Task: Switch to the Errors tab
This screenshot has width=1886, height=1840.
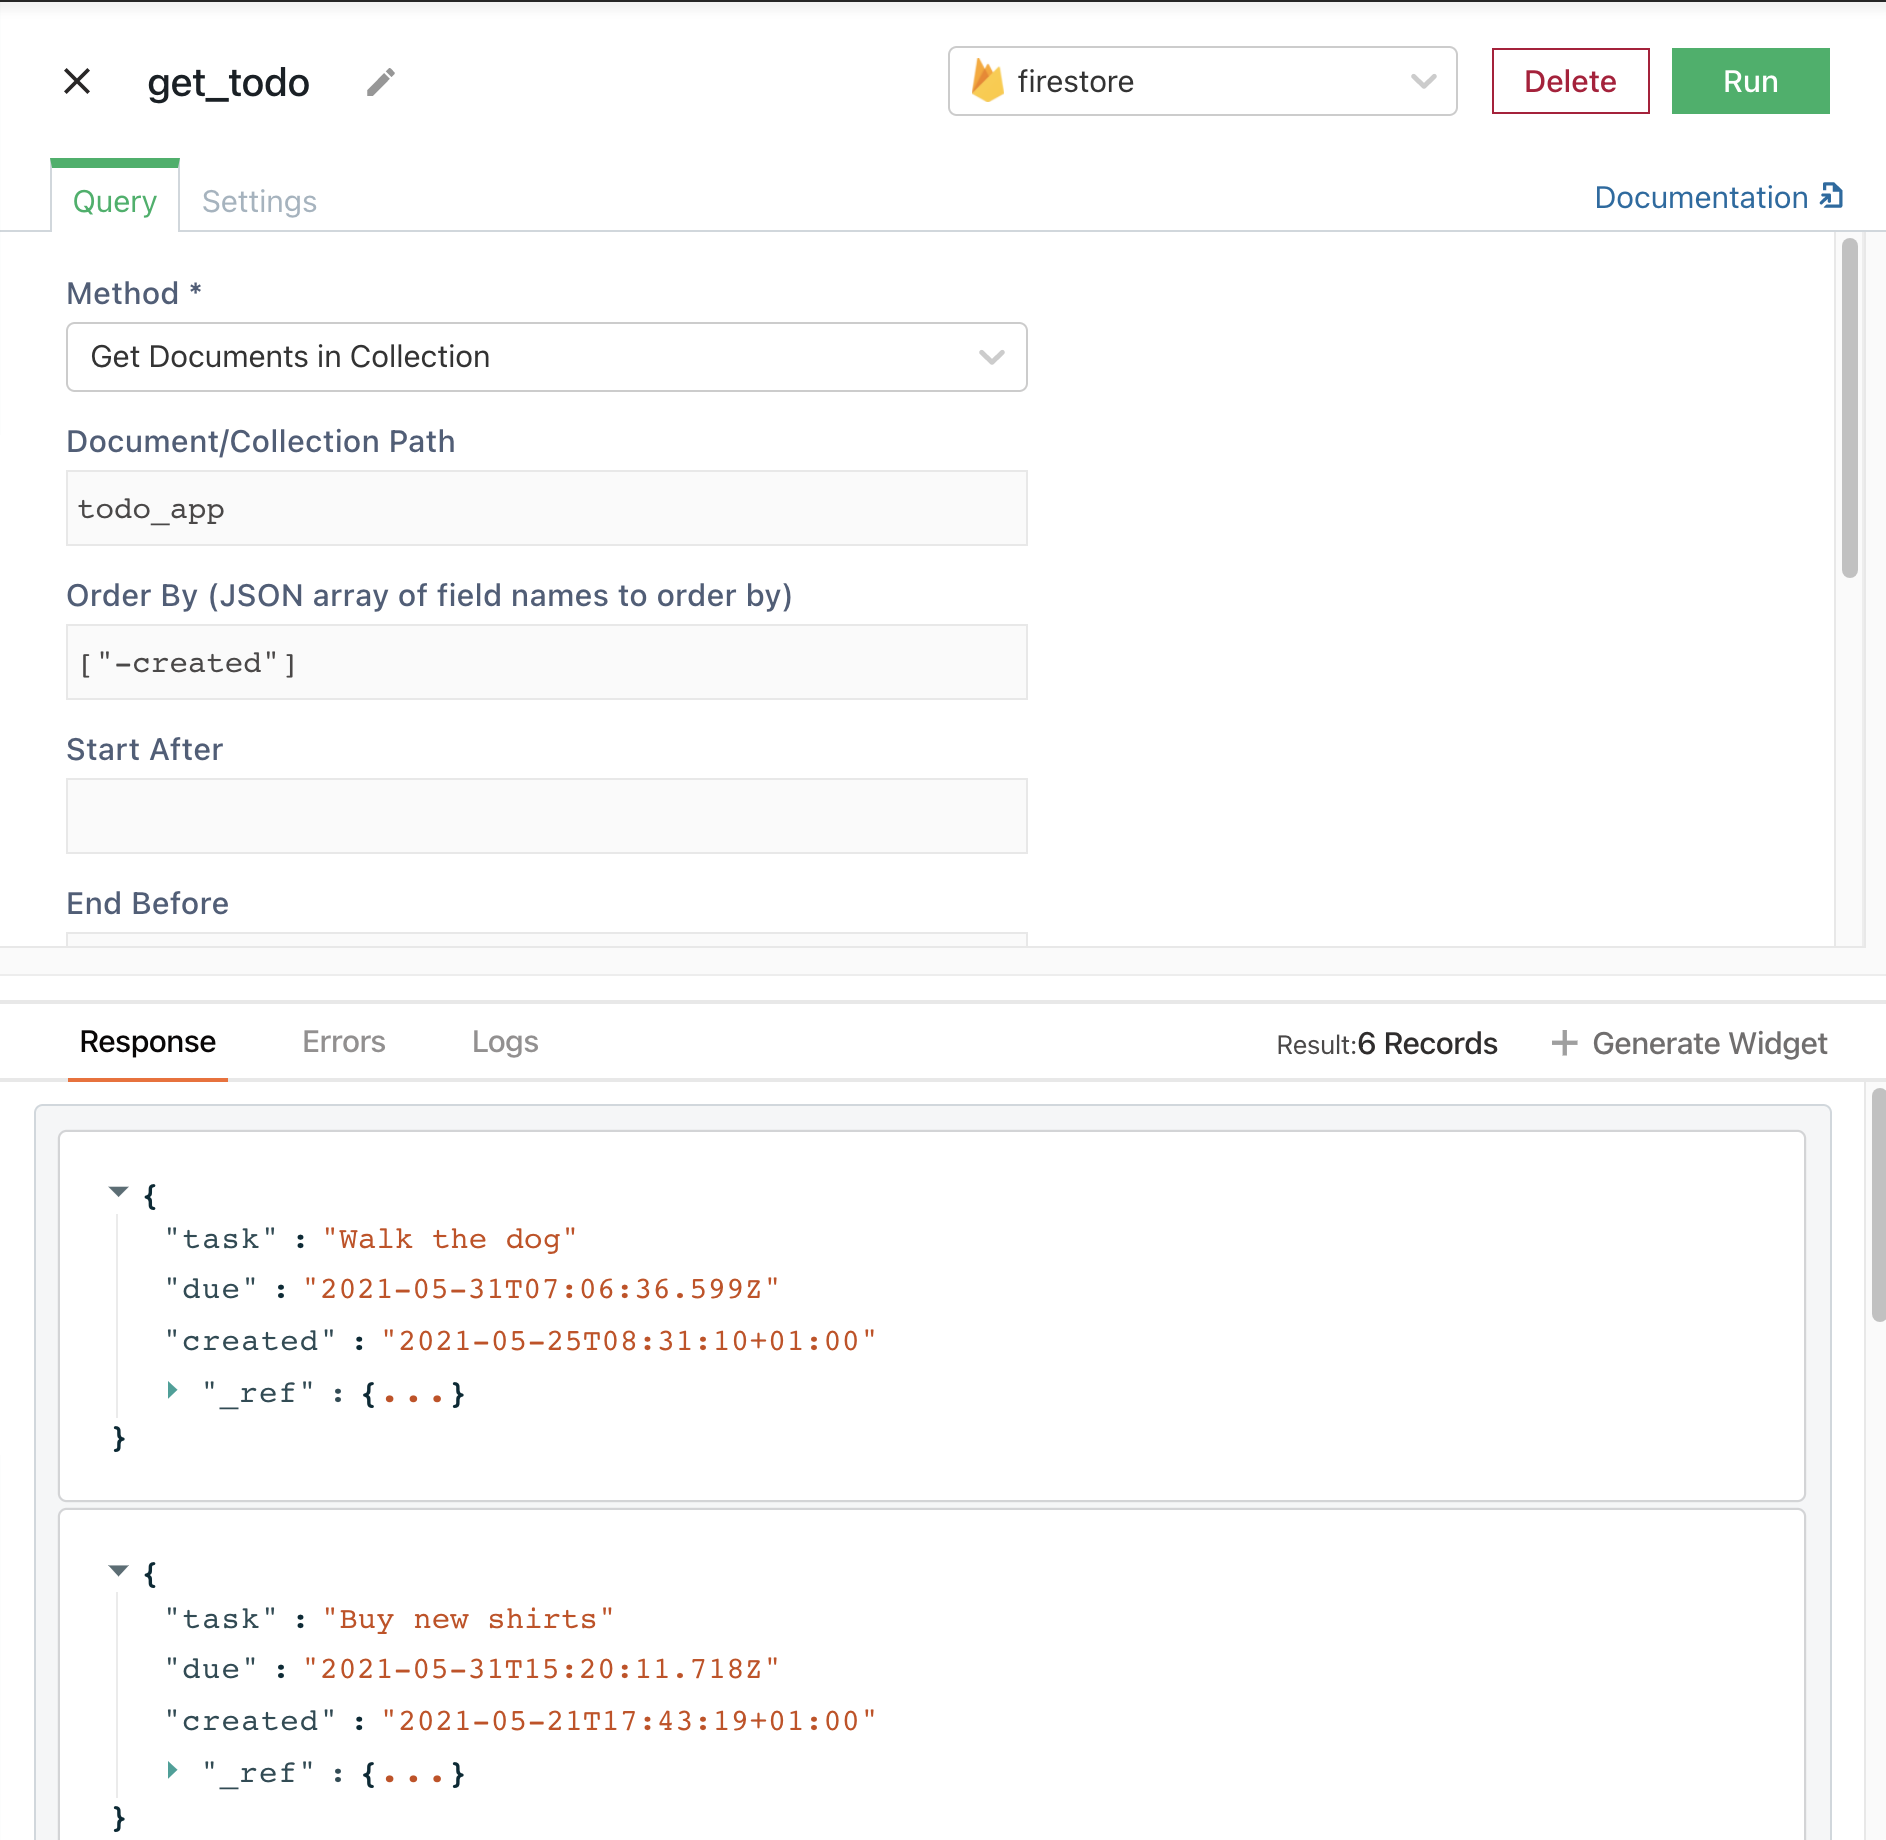Action: 344,1041
